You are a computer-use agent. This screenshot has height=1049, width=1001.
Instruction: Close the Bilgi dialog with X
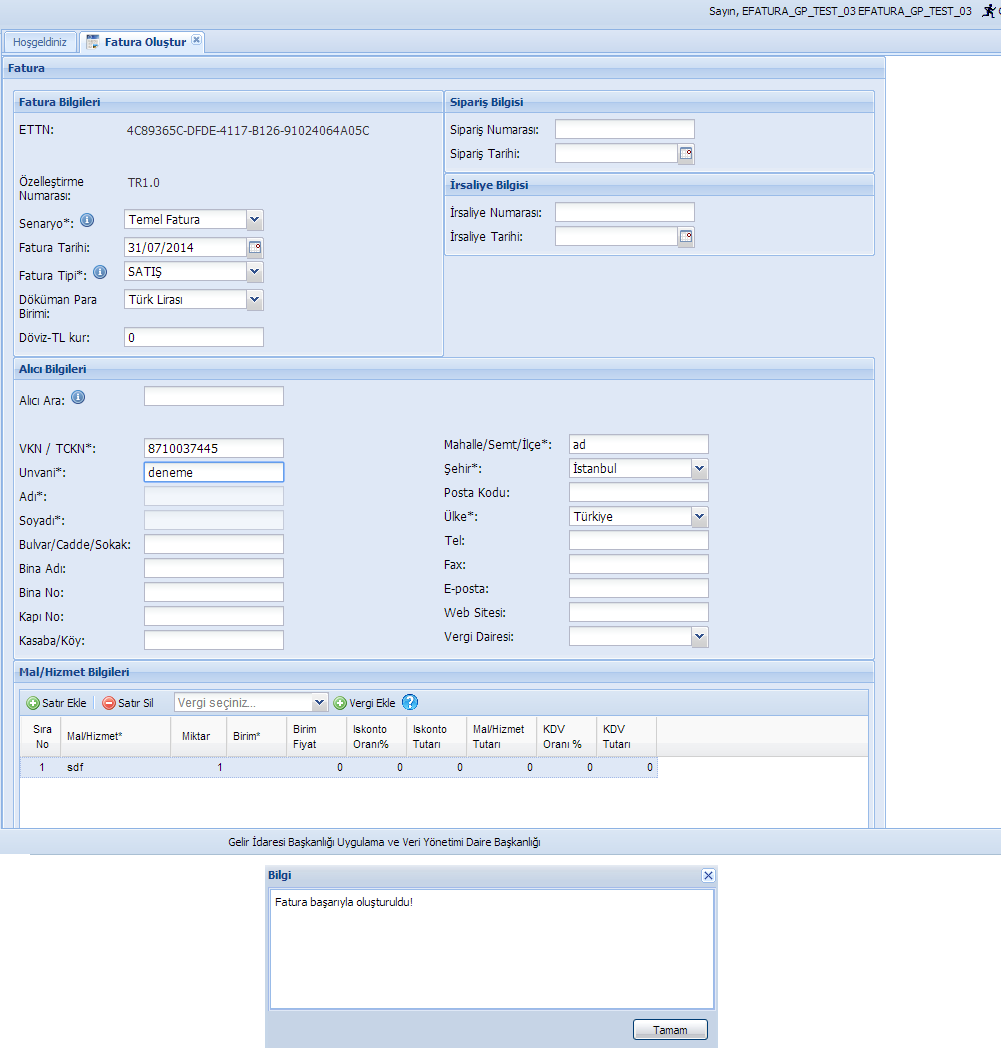pos(708,876)
